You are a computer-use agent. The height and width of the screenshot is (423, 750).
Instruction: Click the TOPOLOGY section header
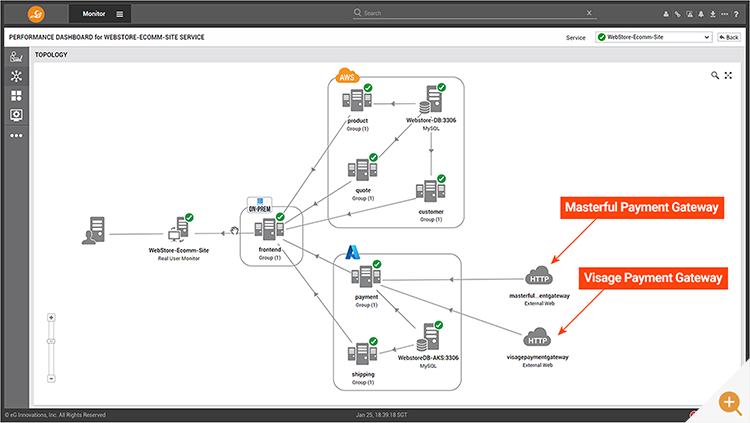[51, 55]
